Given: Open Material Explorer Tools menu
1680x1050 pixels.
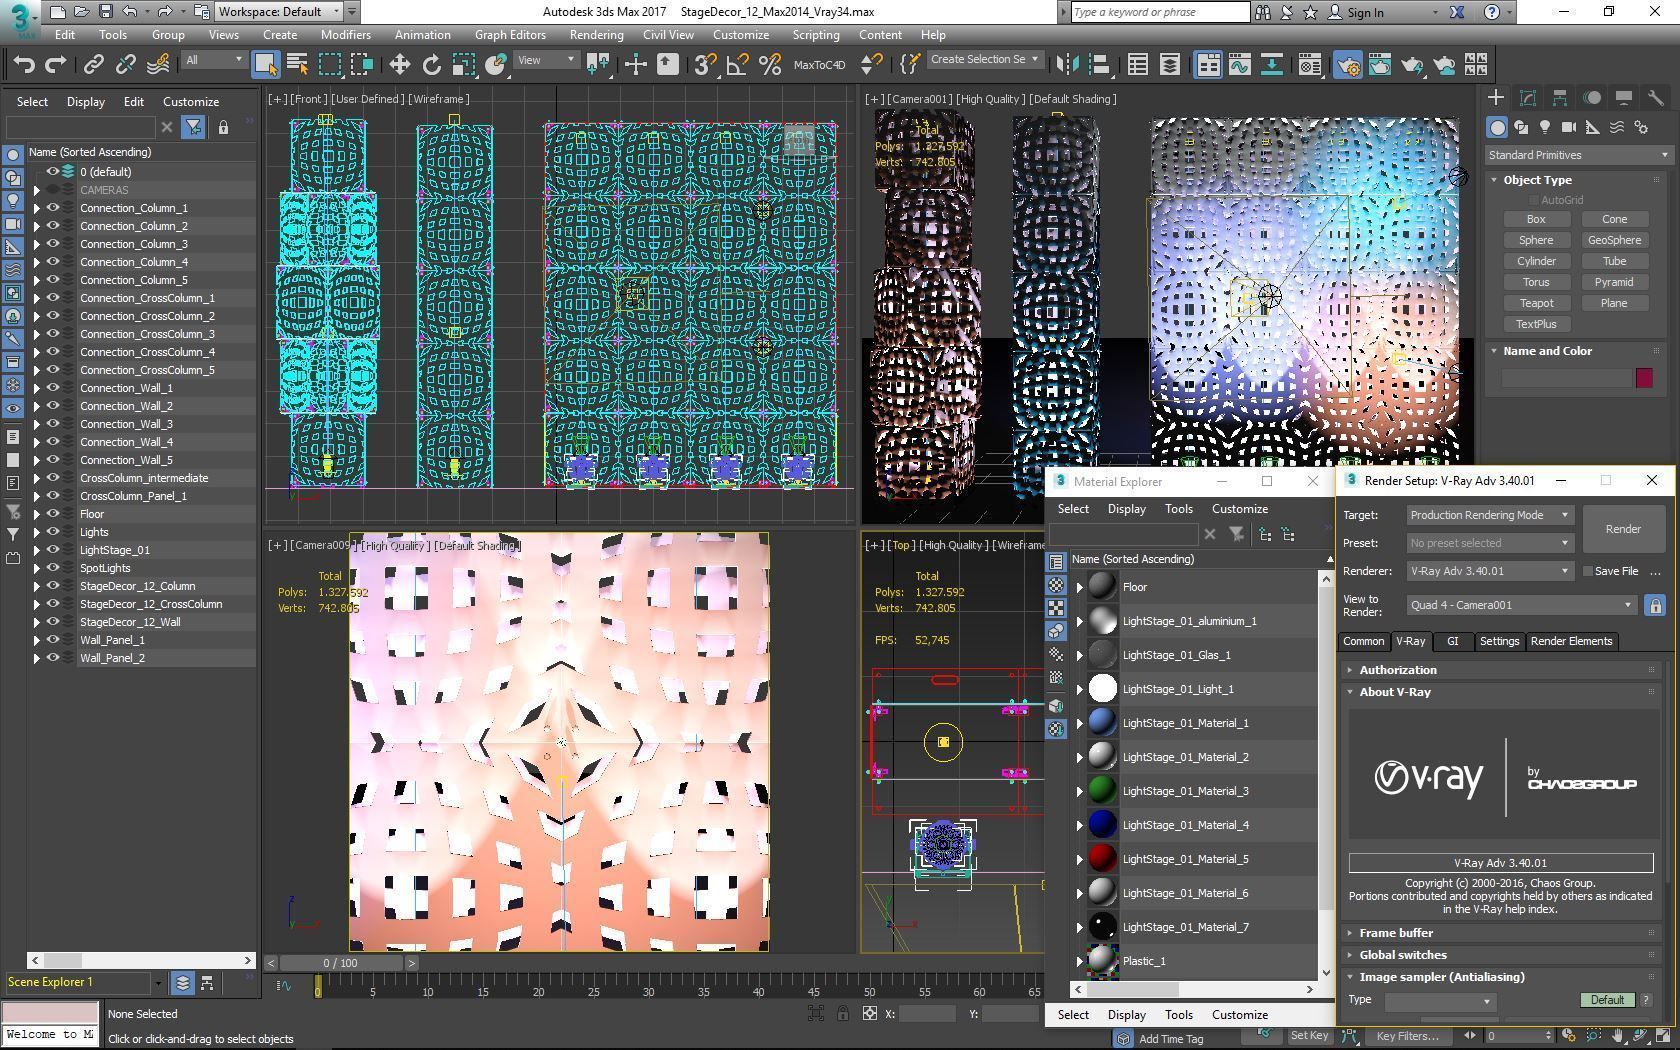Looking at the screenshot, I should pos(1178,509).
